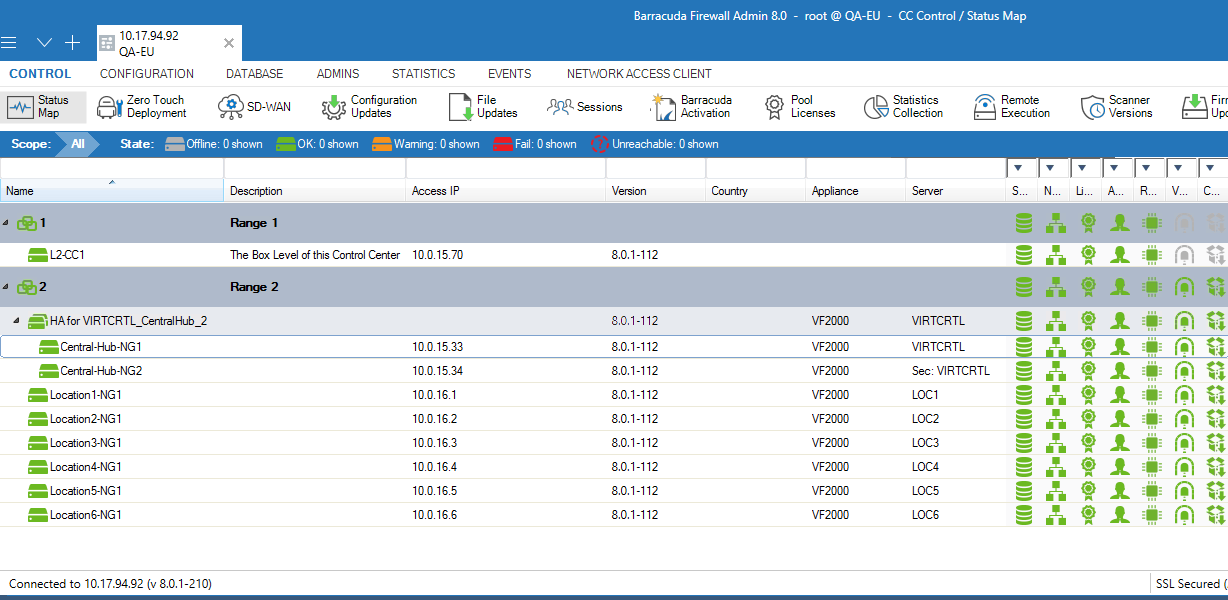
Task: Switch to the EVENTS tab
Action: click(x=510, y=74)
